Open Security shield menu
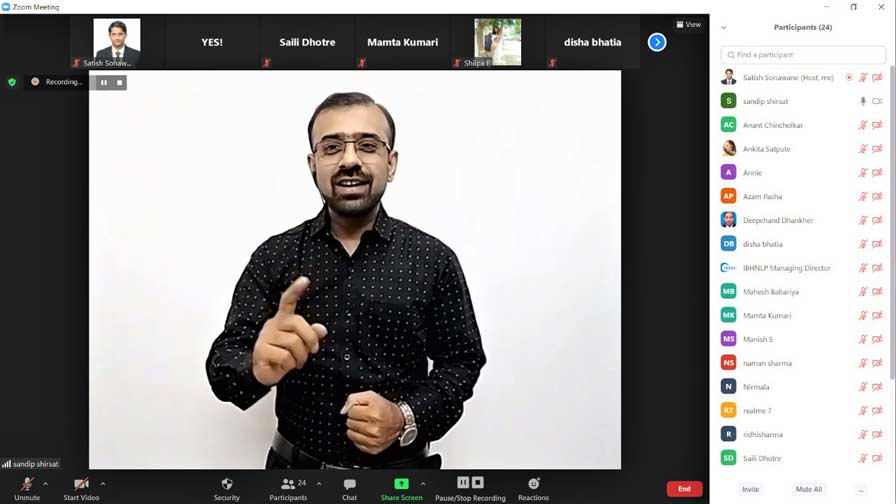The image size is (896, 504). [227, 489]
